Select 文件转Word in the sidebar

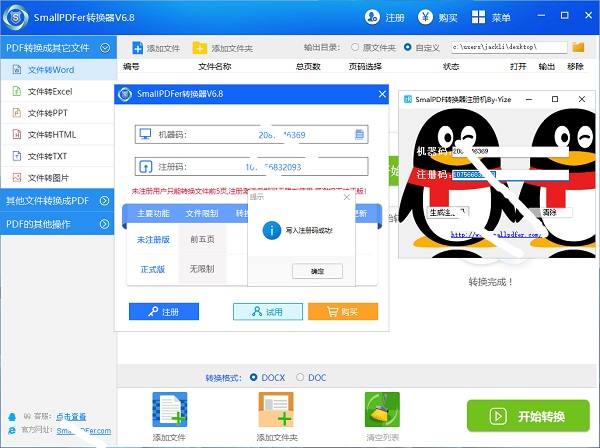pyautogui.click(x=58, y=70)
